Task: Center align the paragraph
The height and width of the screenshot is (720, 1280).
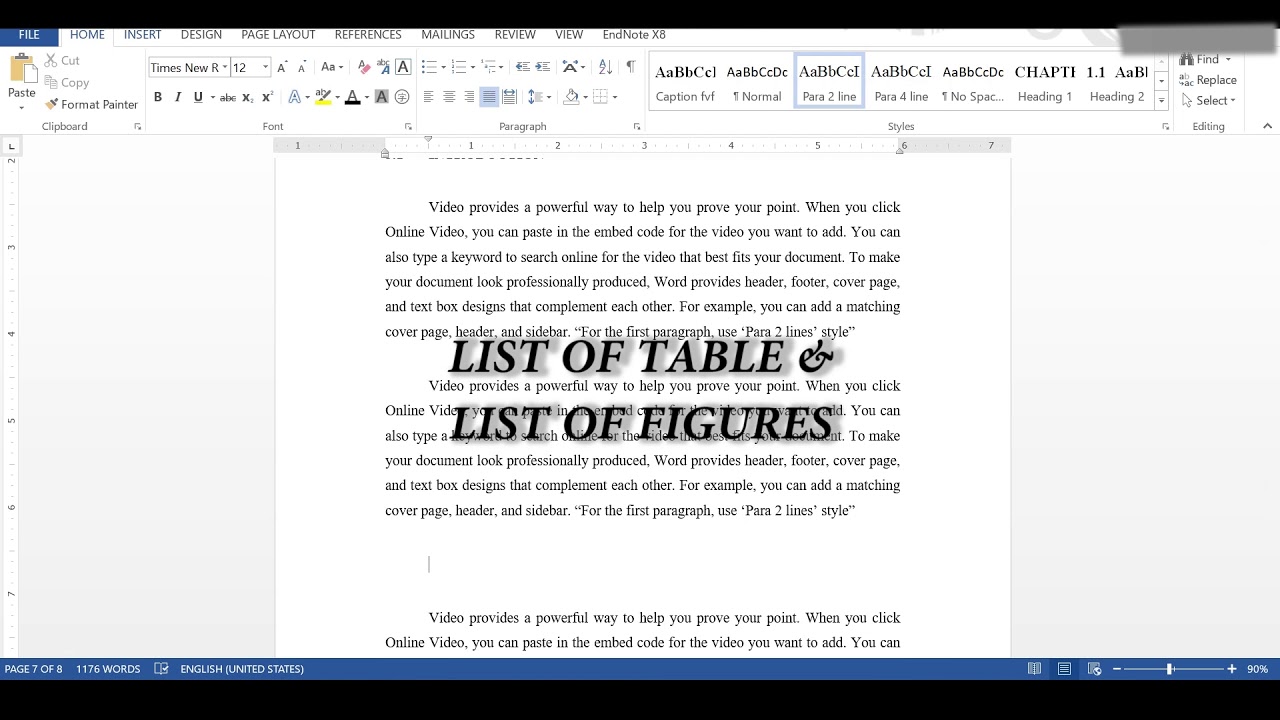Action: (449, 97)
